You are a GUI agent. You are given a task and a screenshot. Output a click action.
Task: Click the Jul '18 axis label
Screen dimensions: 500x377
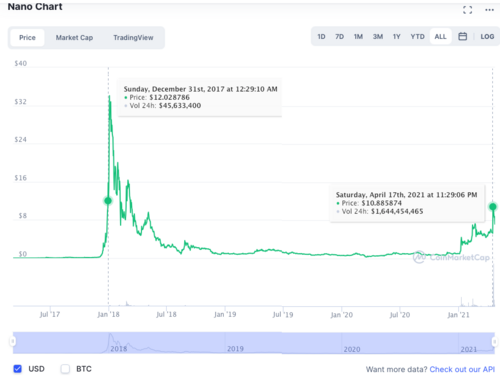166,314
